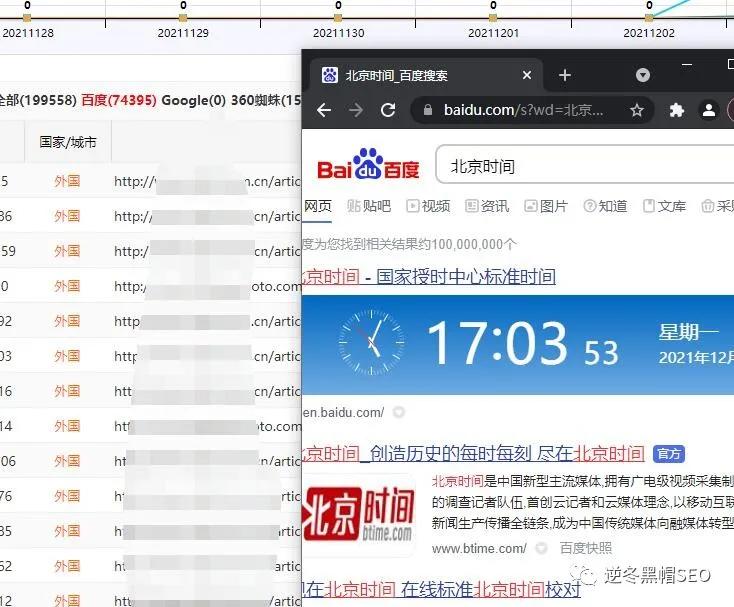Click 外国 in the row numbered 59
This screenshot has width=734, height=607.
pos(67,251)
